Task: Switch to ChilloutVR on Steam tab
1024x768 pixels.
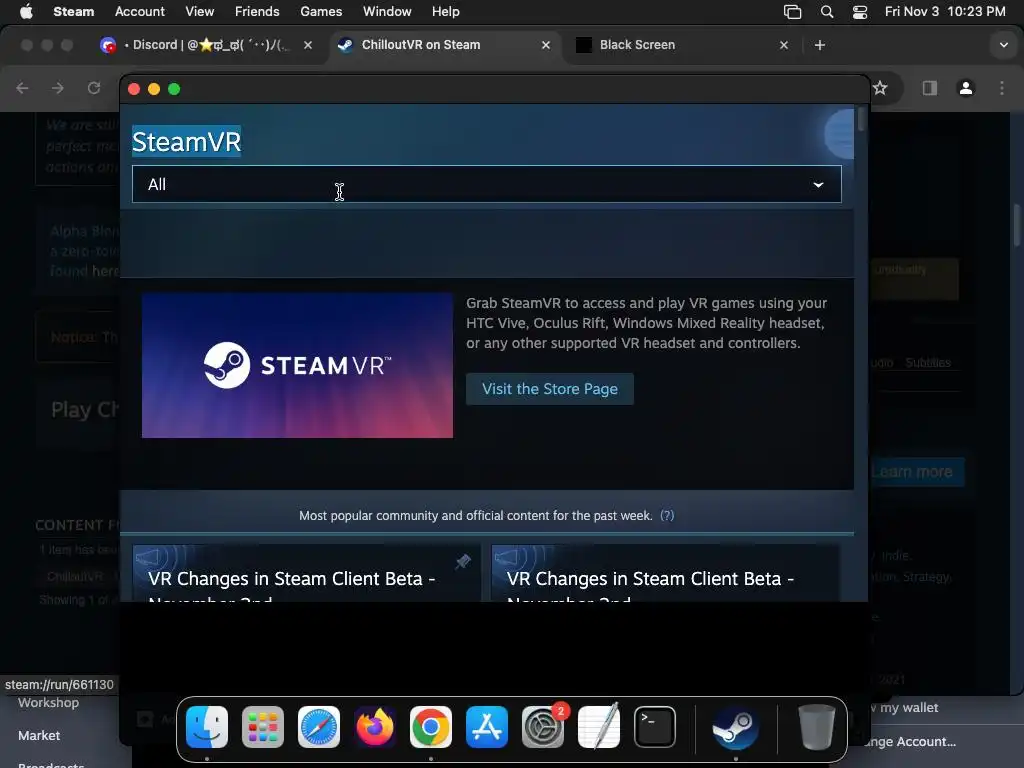Action: 444,44
